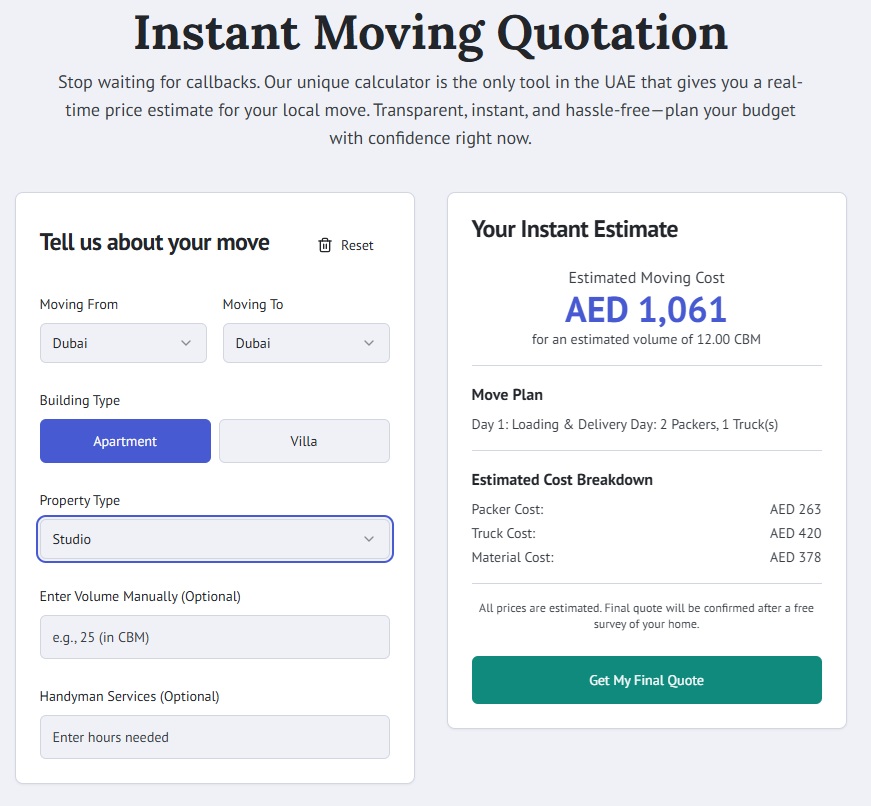Expand the Property Type dropdown showing Studio
This screenshot has width=871, height=806.
(215, 539)
